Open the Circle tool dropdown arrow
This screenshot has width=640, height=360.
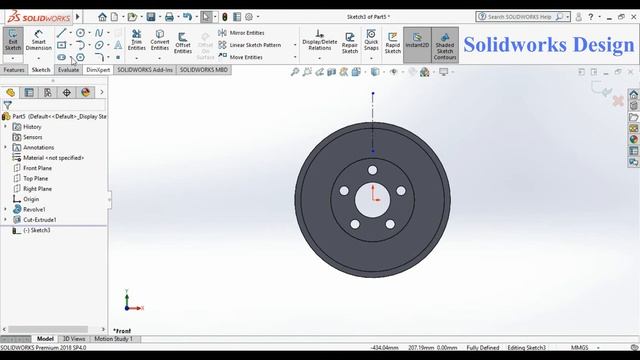(x=89, y=33)
